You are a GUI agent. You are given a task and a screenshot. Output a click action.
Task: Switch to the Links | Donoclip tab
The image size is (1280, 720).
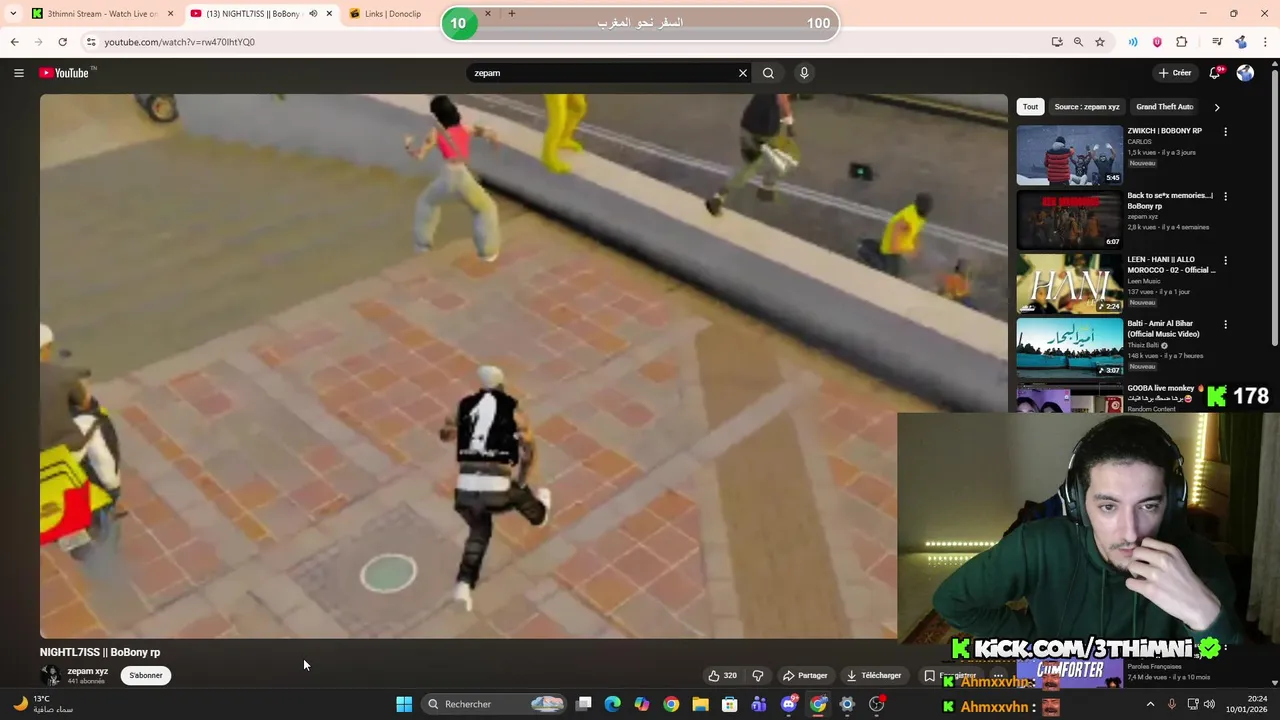click(x=392, y=14)
